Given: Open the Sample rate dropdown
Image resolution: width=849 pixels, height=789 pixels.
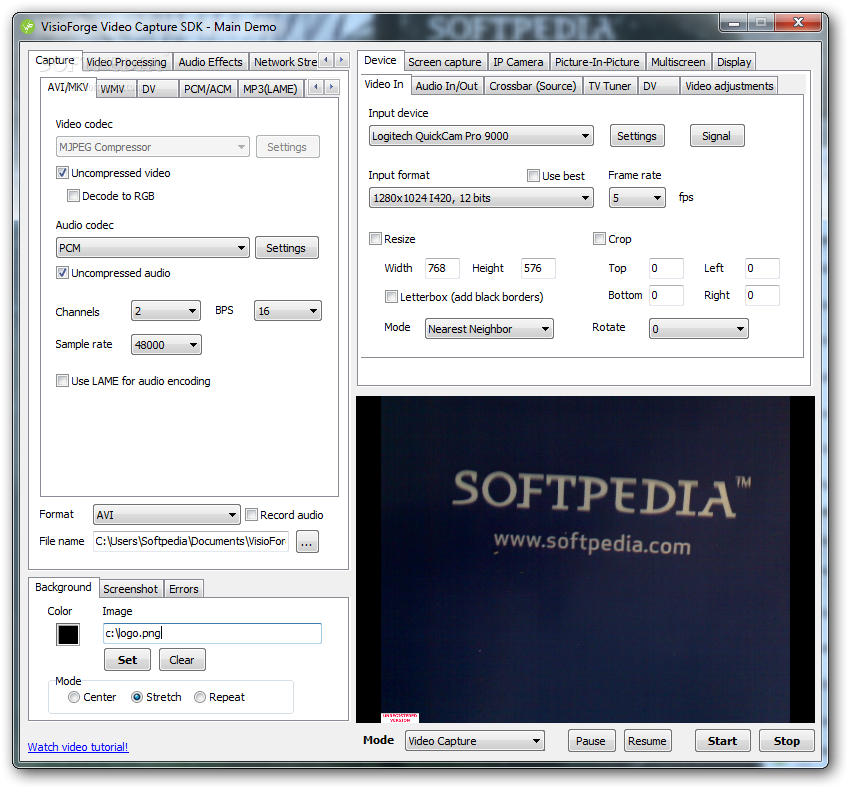Looking at the screenshot, I should coord(166,345).
